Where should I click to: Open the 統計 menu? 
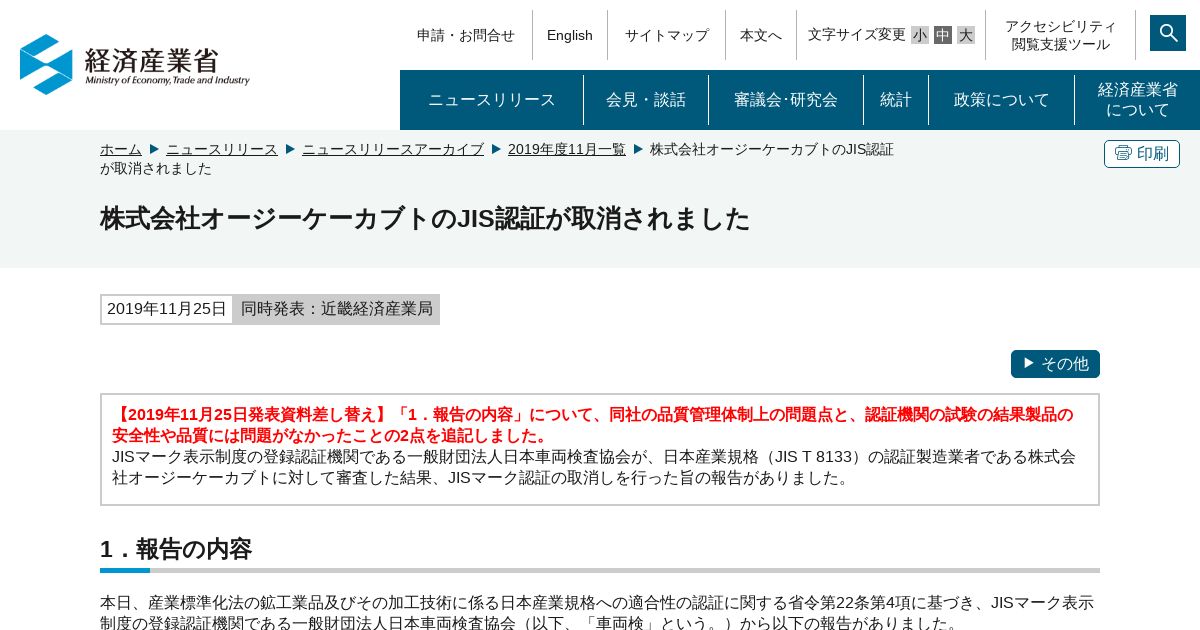coord(896,100)
